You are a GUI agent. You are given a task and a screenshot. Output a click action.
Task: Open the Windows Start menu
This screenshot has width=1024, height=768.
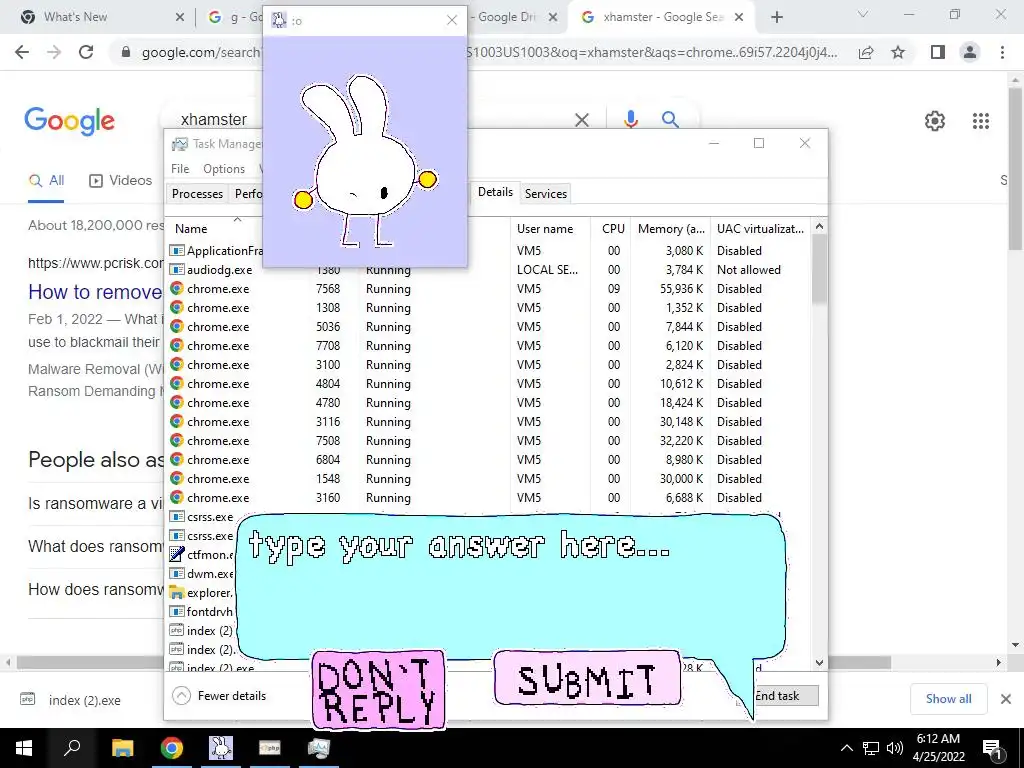[24, 748]
